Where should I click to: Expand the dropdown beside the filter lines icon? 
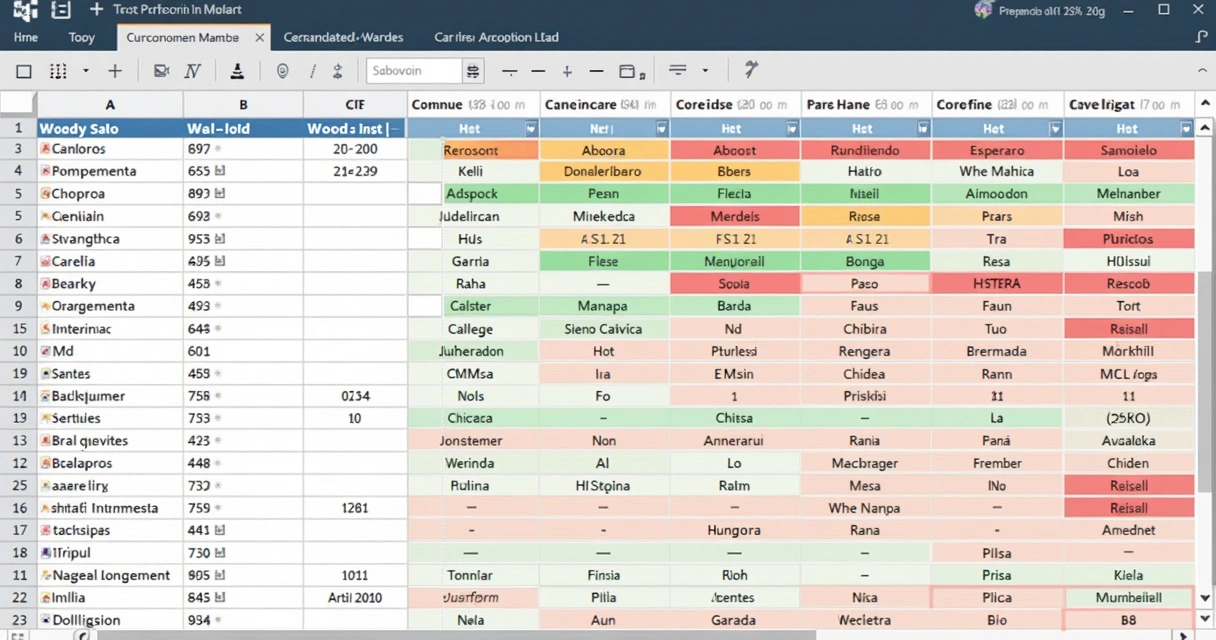click(x=704, y=70)
